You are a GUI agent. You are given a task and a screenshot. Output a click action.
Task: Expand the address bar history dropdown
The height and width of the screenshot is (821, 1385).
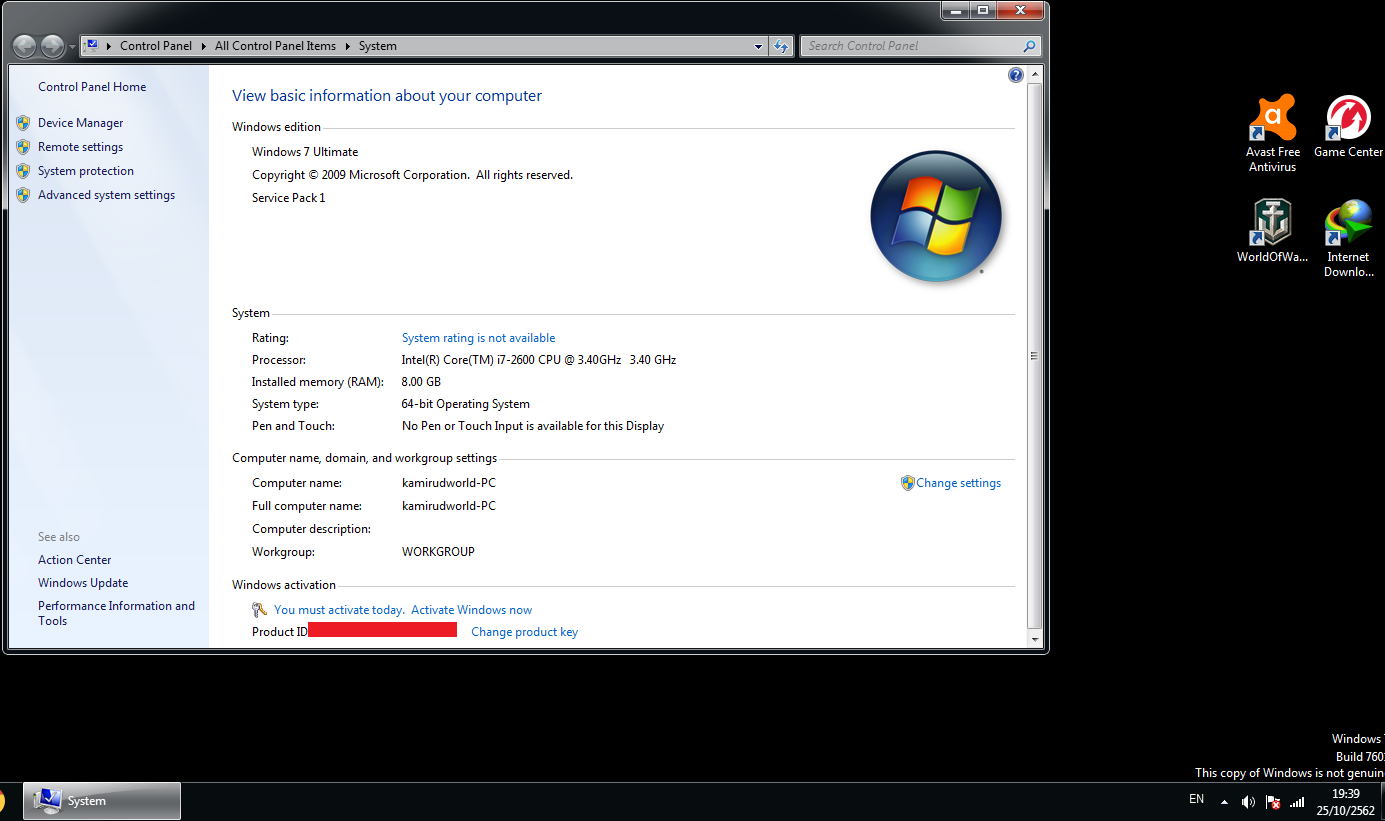click(x=759, y=46)
